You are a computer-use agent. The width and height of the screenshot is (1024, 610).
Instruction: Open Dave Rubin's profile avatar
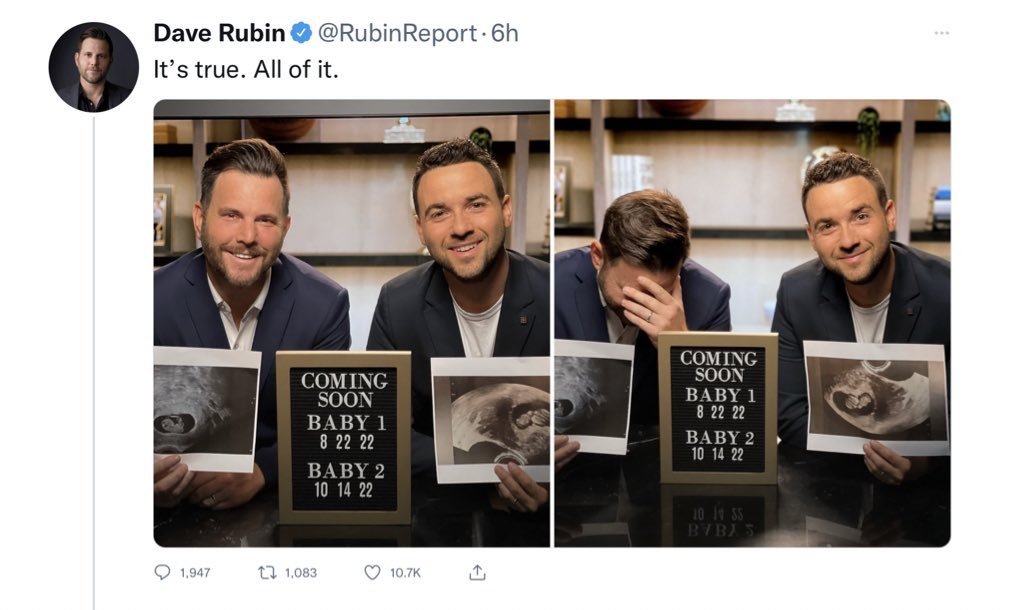[x=93, y=67]
